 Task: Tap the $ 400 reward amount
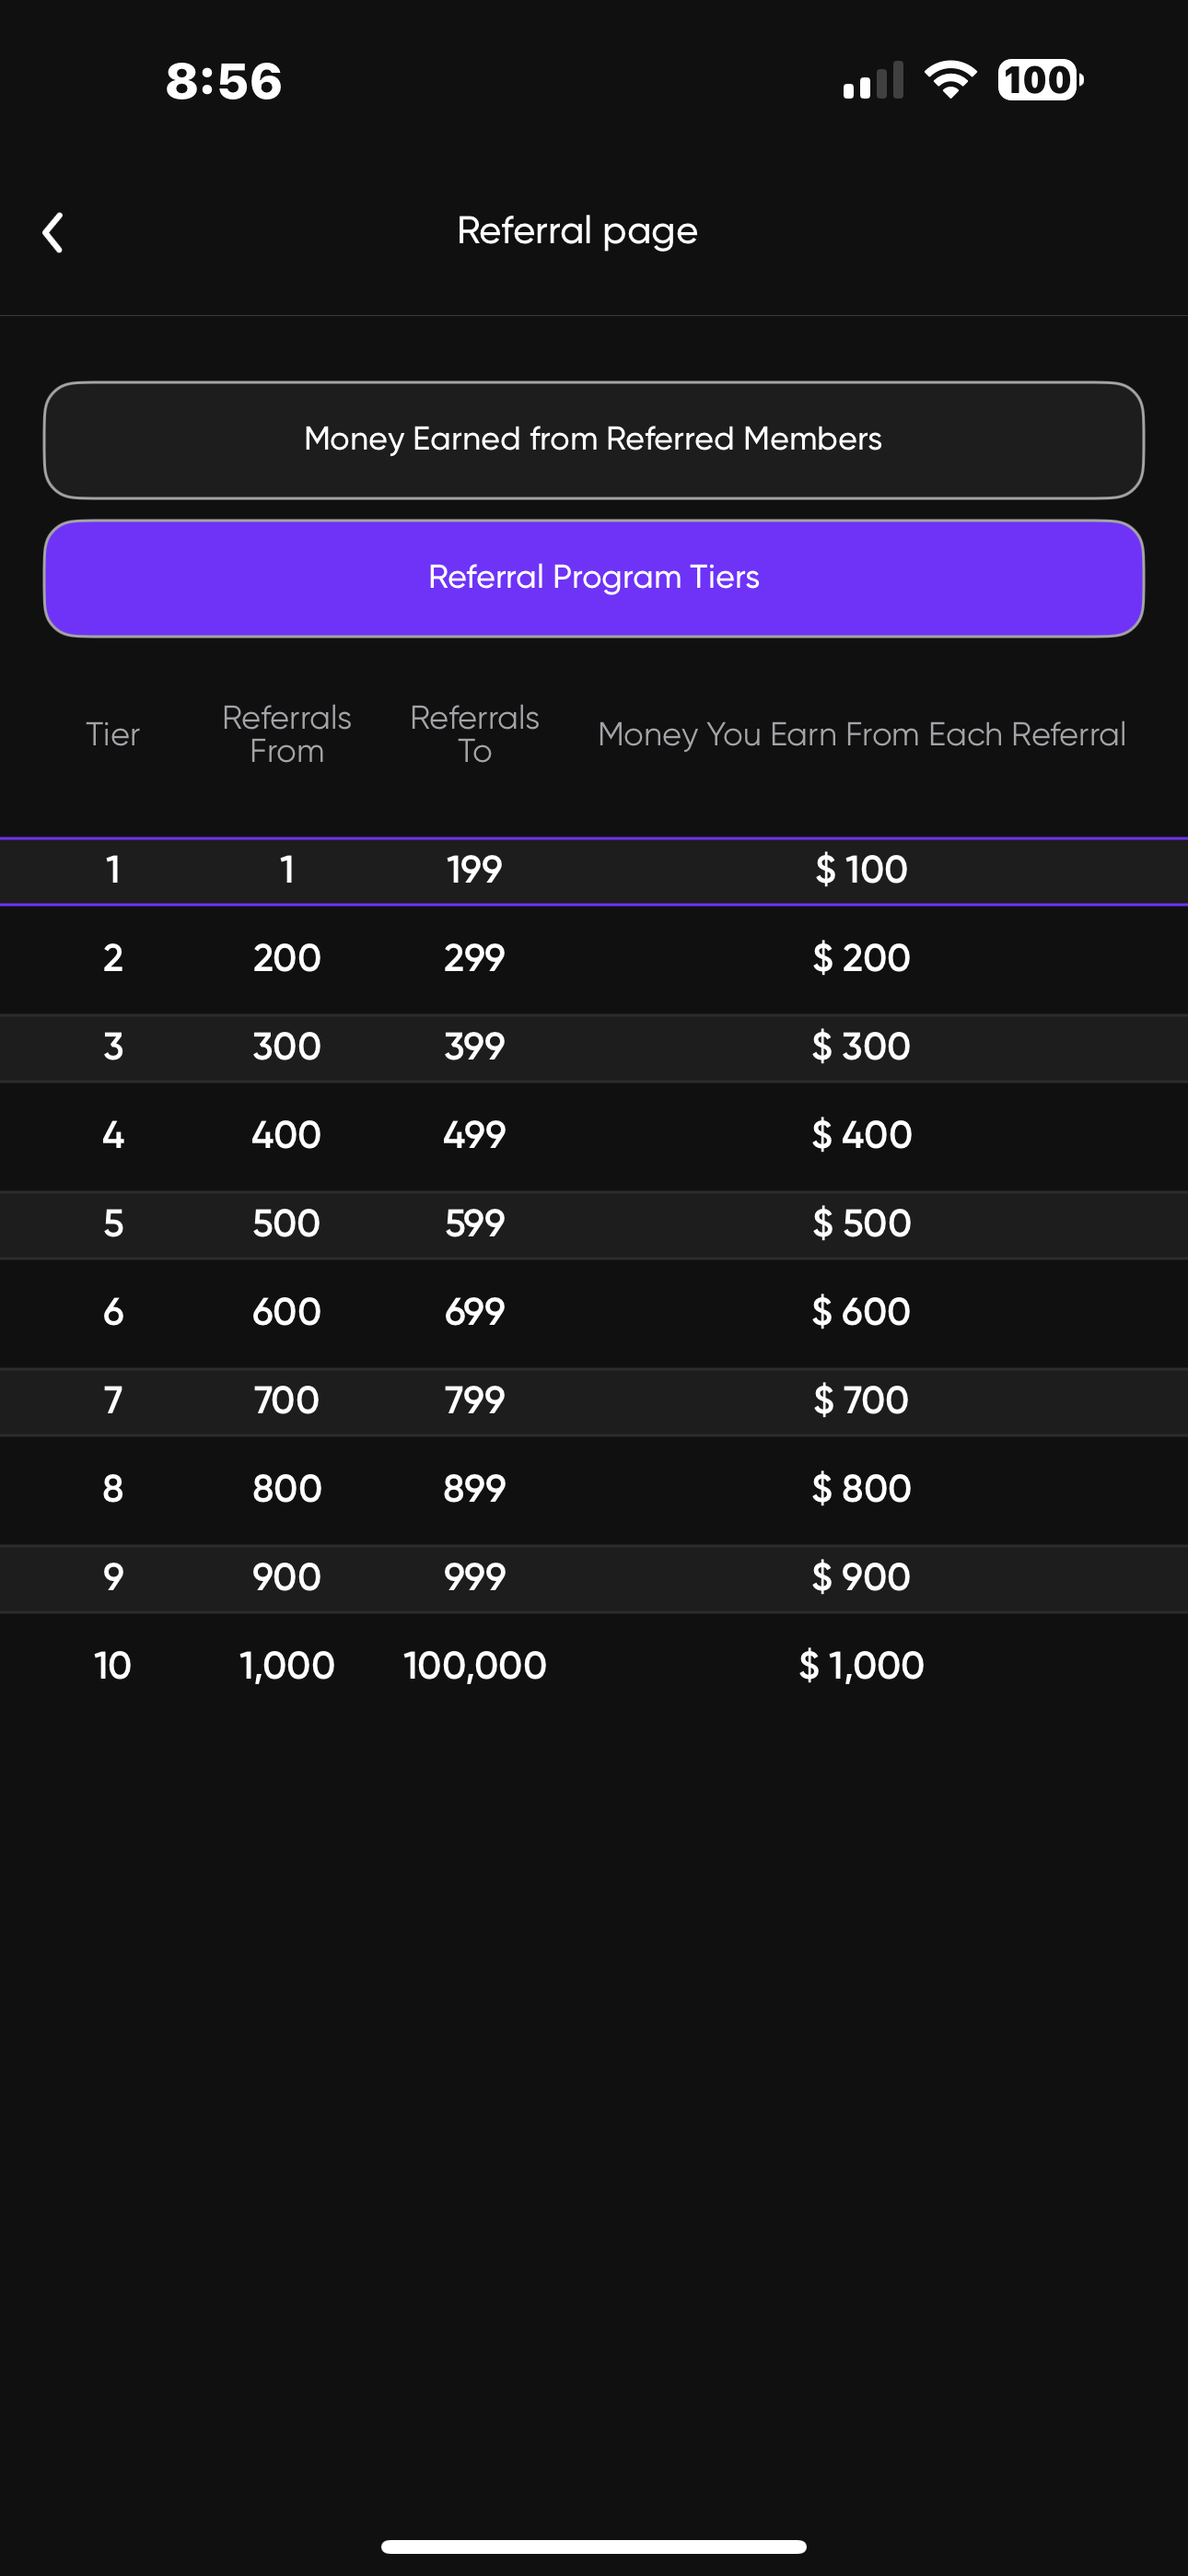861,1135
